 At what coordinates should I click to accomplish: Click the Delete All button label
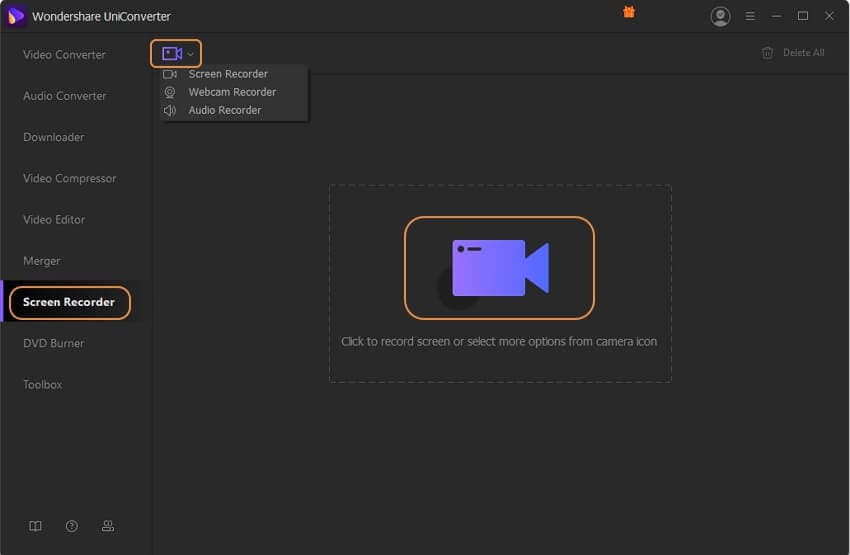tap(803, 53)
